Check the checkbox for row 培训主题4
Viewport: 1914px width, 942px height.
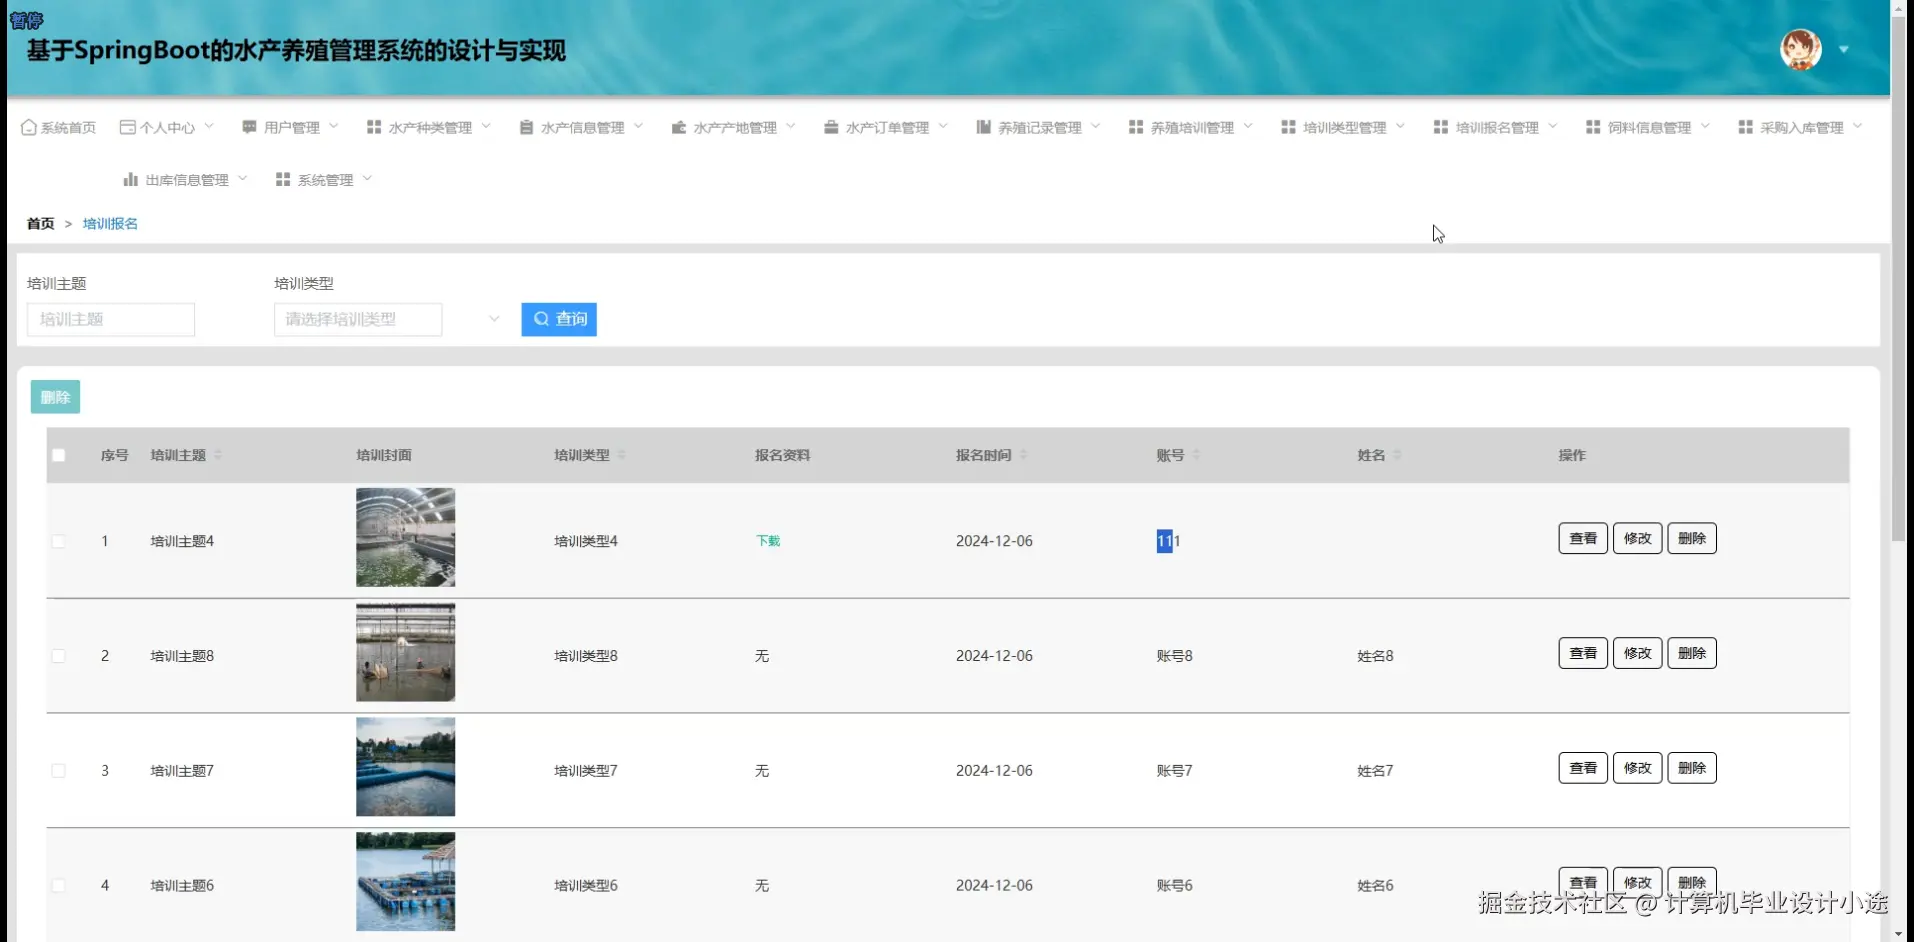[59, 541]
